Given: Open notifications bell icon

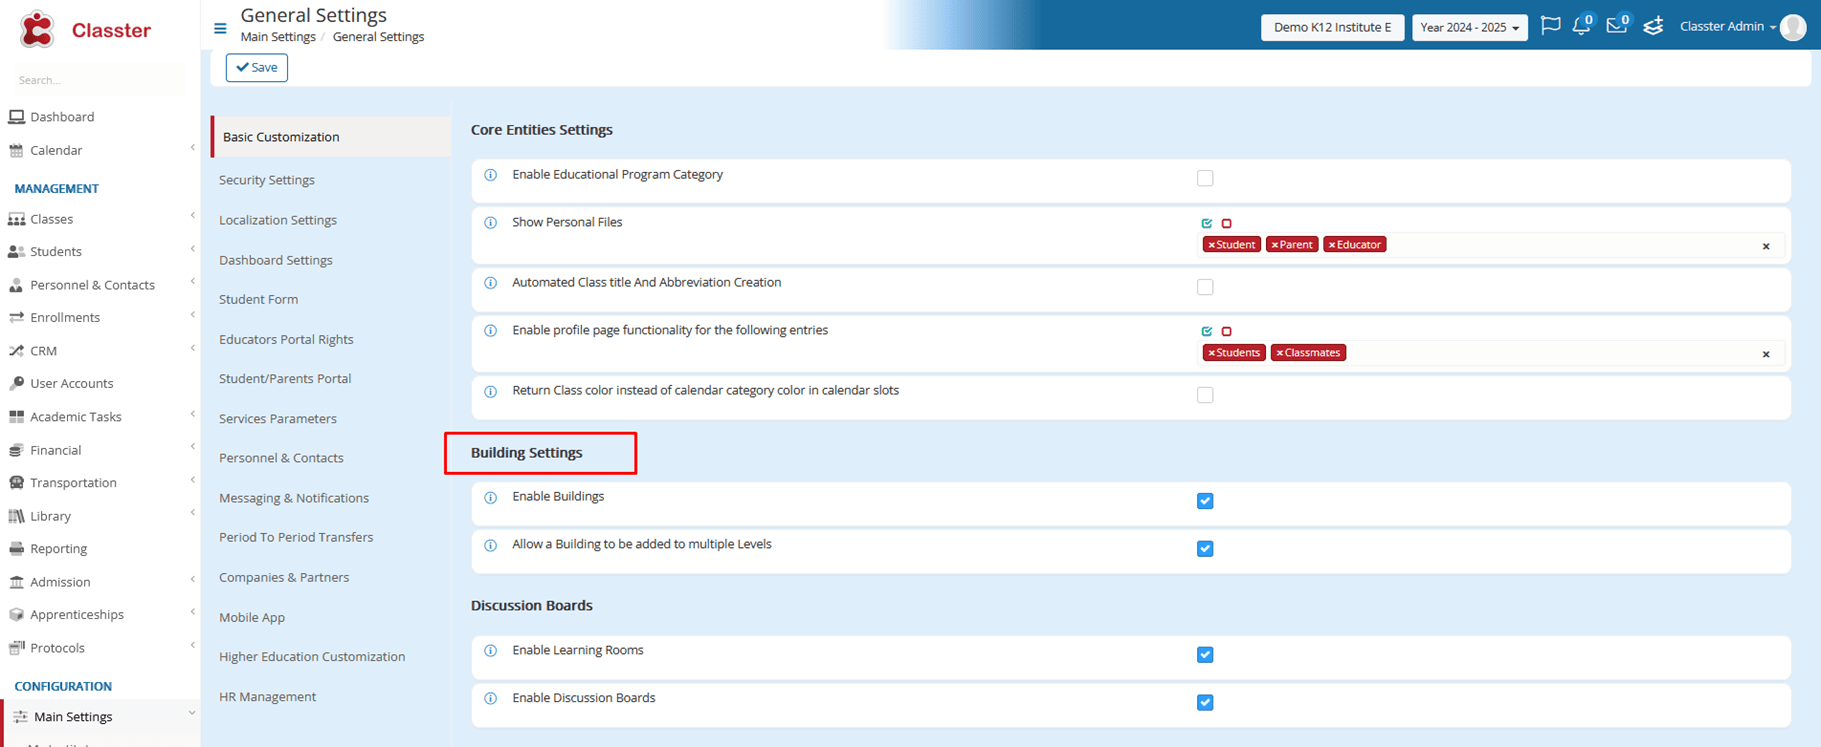Looking at the screenshot, I should point(1581,26).
